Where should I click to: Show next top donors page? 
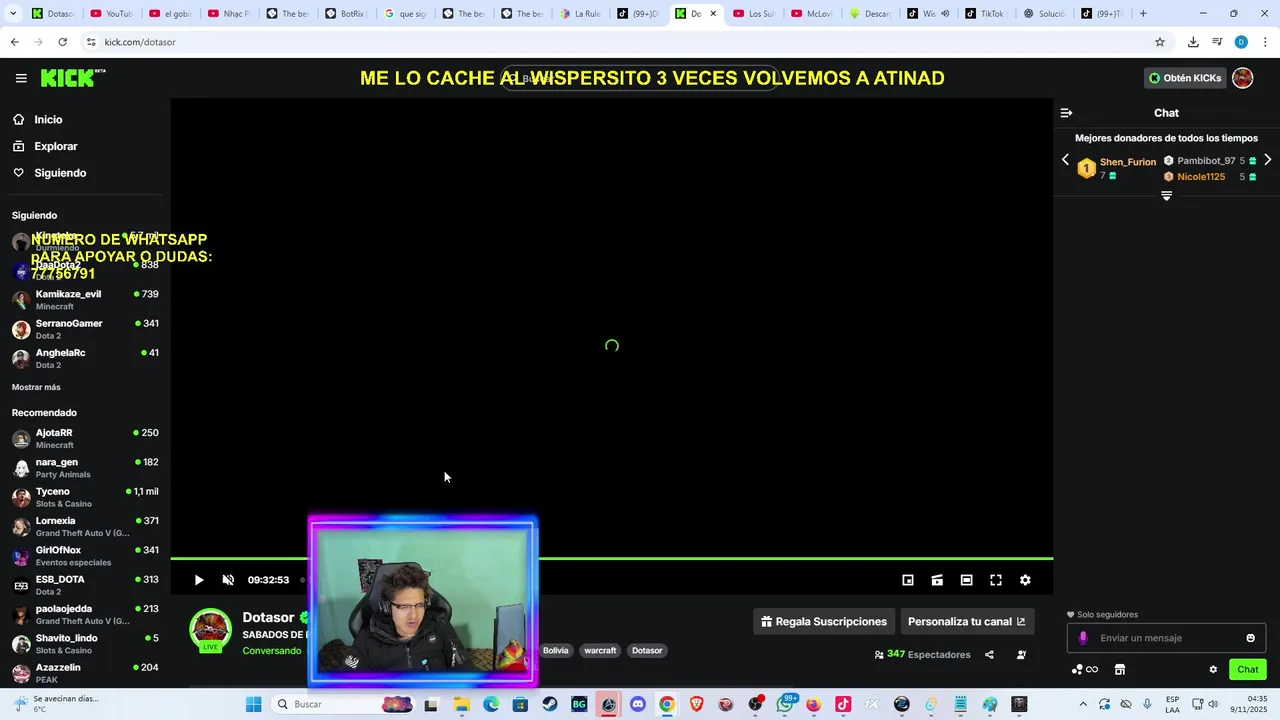tap(1267, 160)
